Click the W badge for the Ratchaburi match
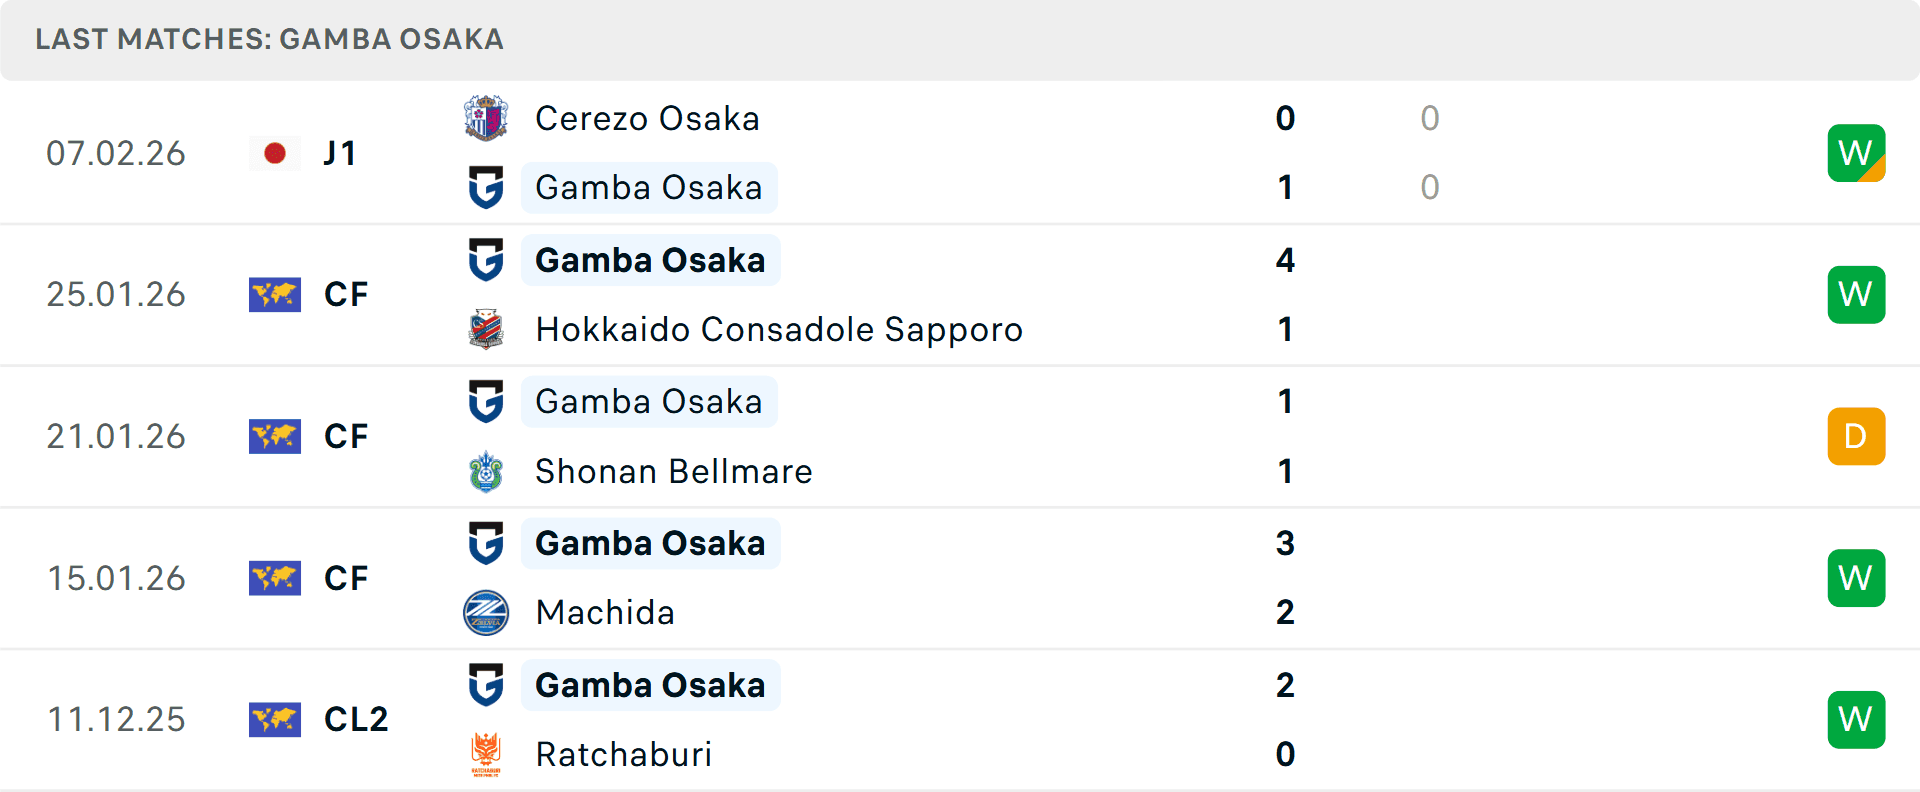1920x792 pixels. [1856, 719]
